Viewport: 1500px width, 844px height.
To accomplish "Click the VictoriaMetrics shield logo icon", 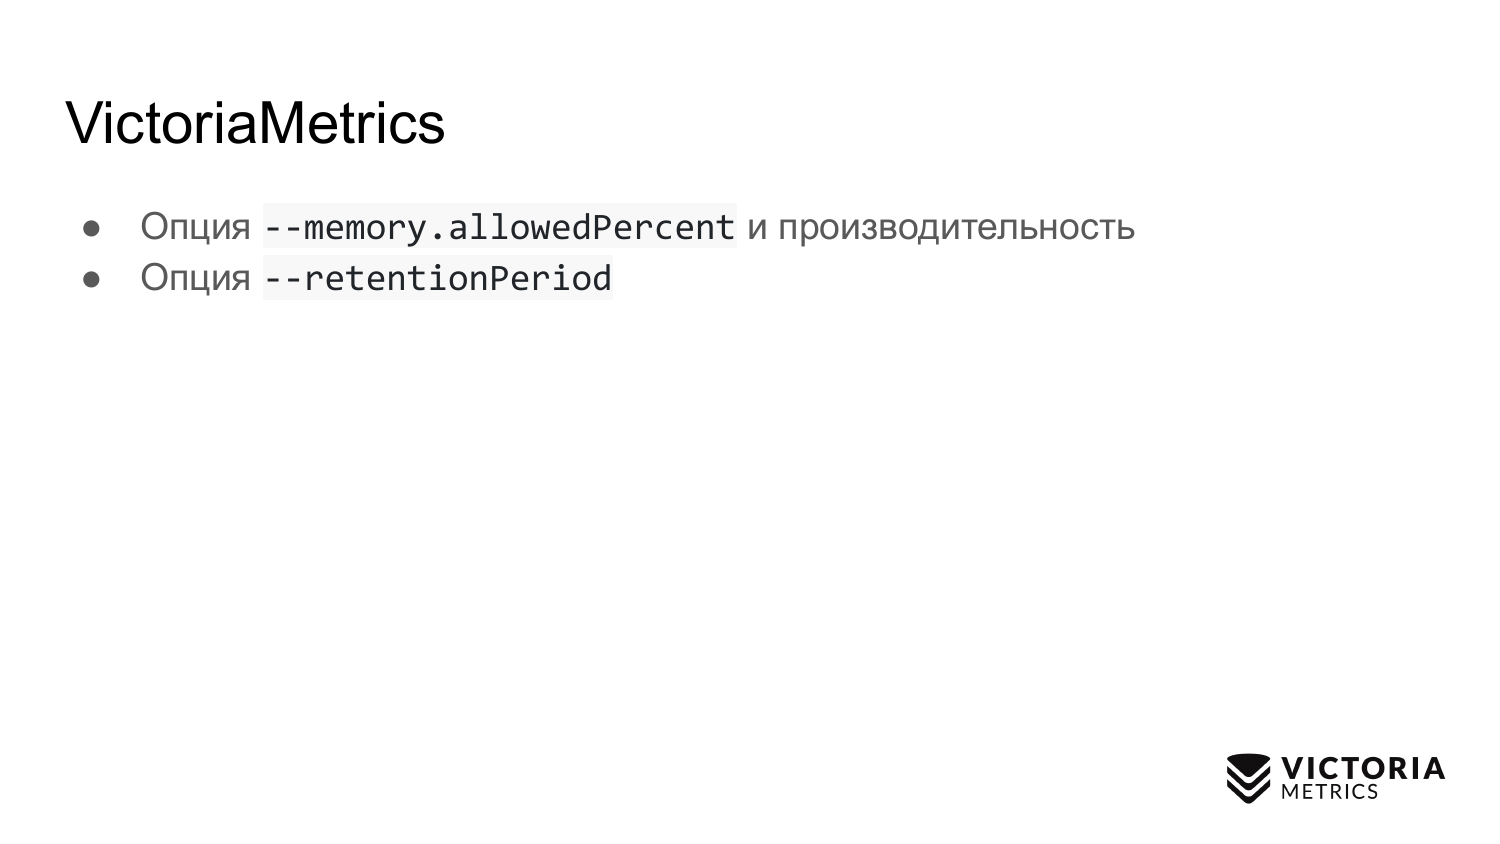I will tap(1248, 778).
